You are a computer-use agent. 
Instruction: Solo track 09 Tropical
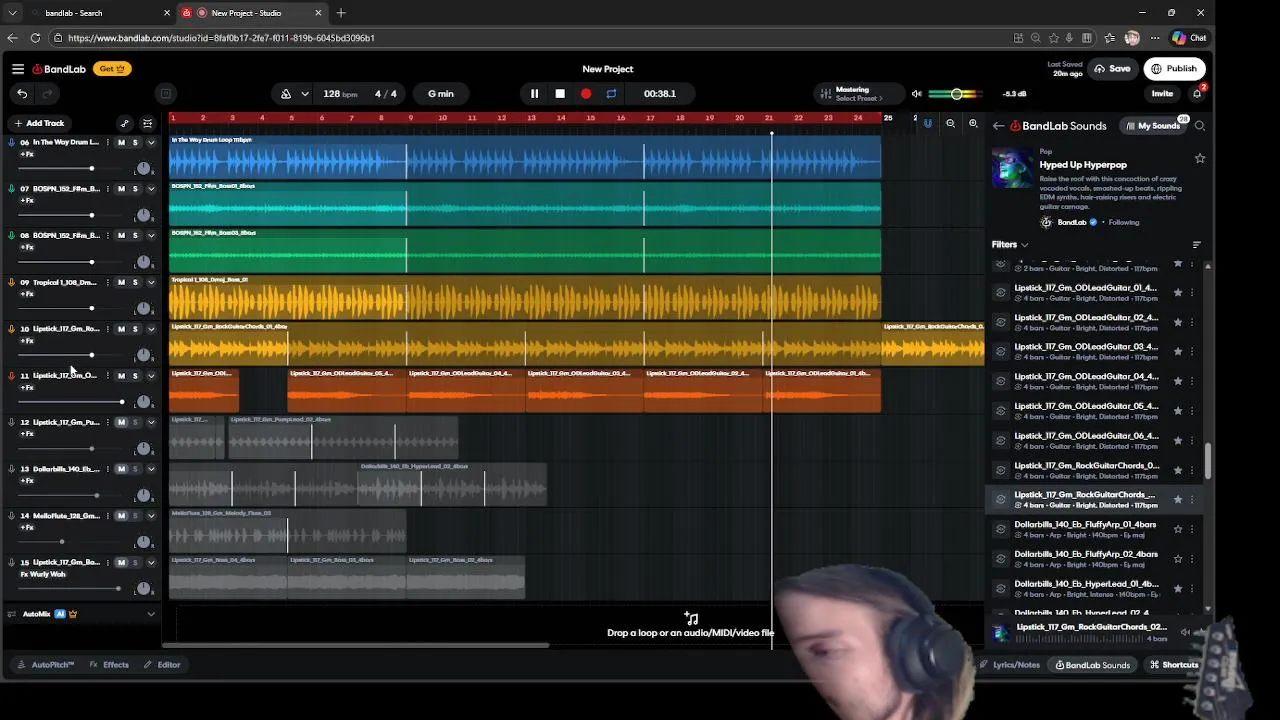(135, 283)
